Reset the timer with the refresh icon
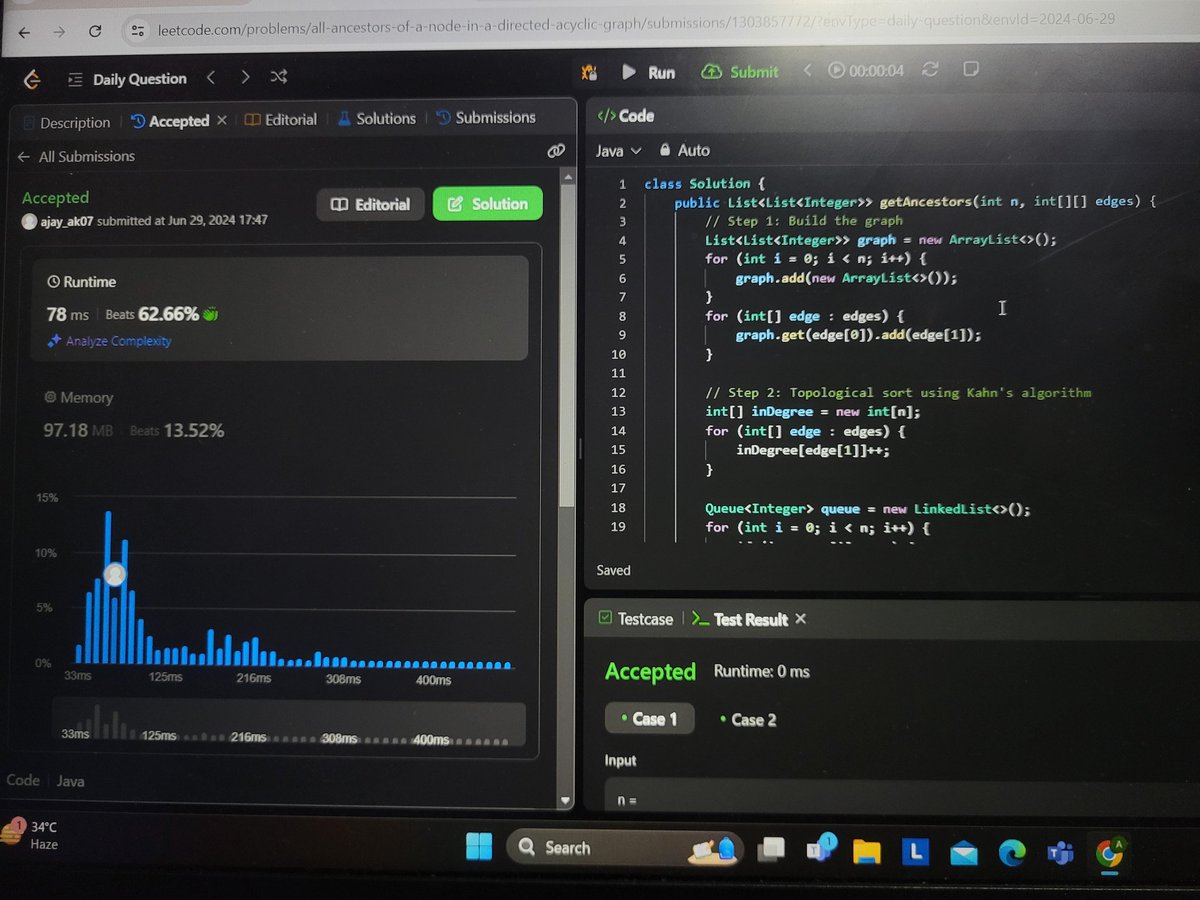Image resolution: width=1200 pixels, height=900 pixels. pyautogui.click(x=930, y=70)
